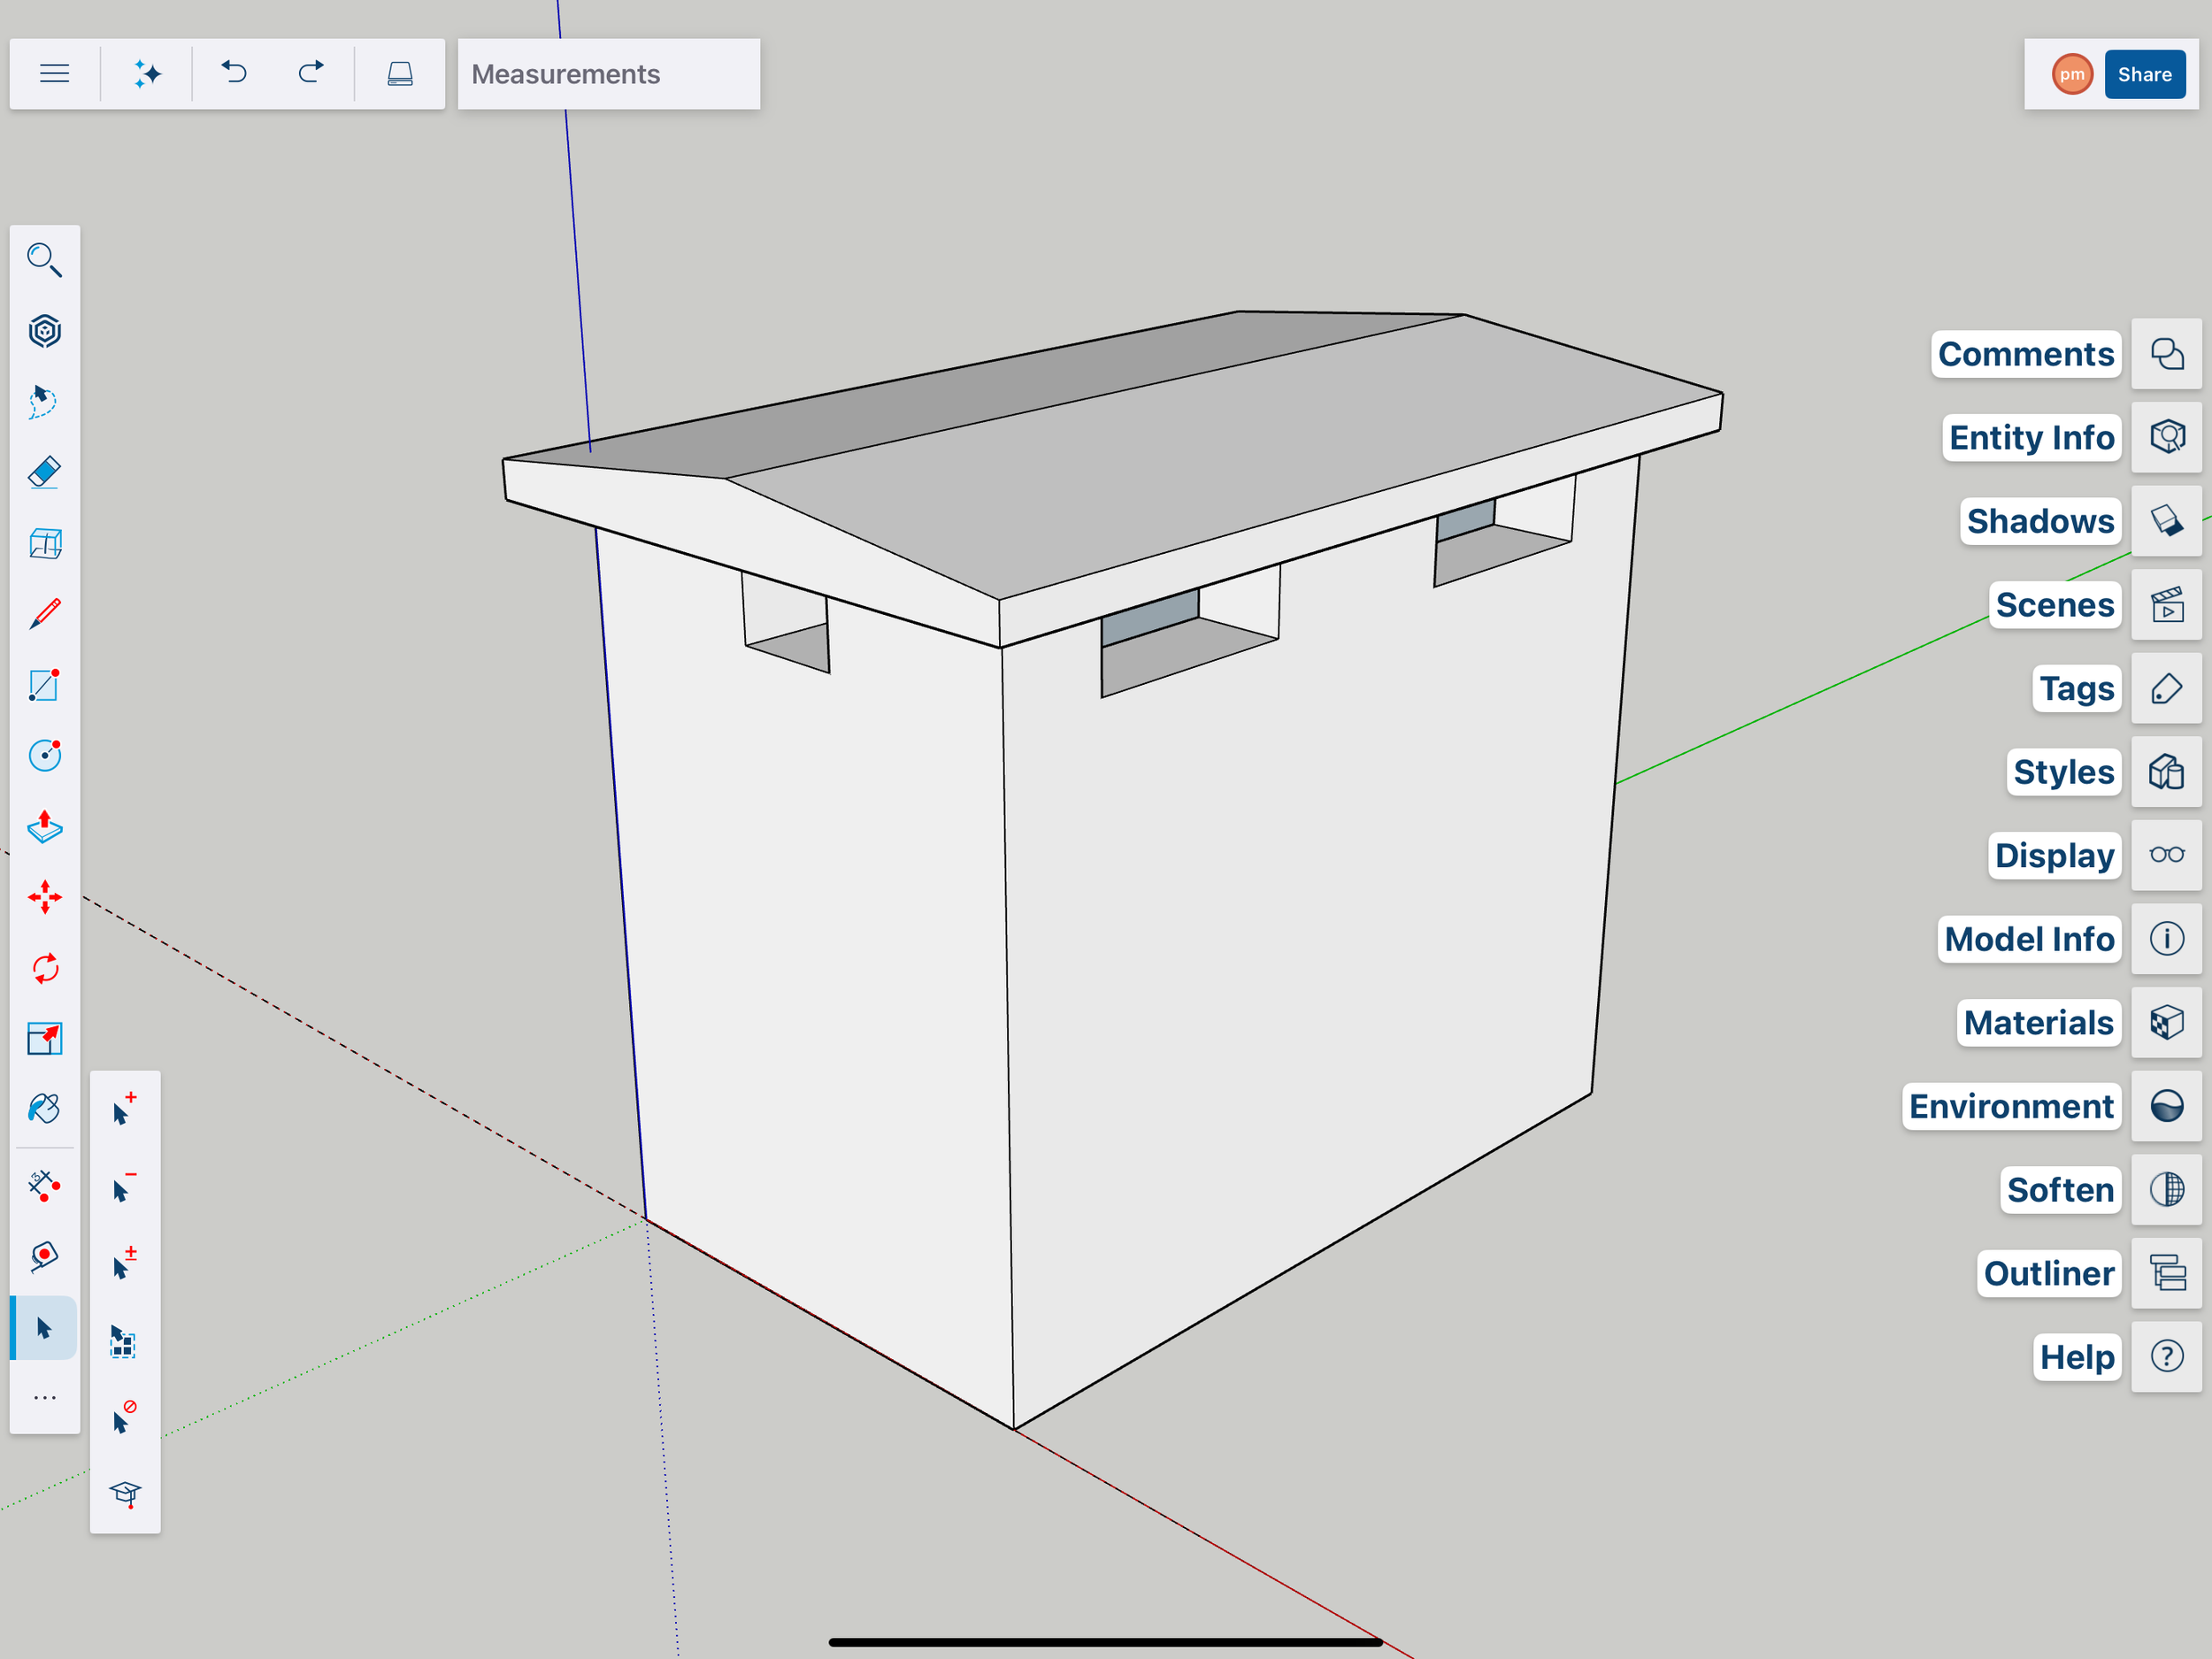Click the Help question mark icon
Screen dimensions: 2212x1659
click(x=2166, y=1357)
